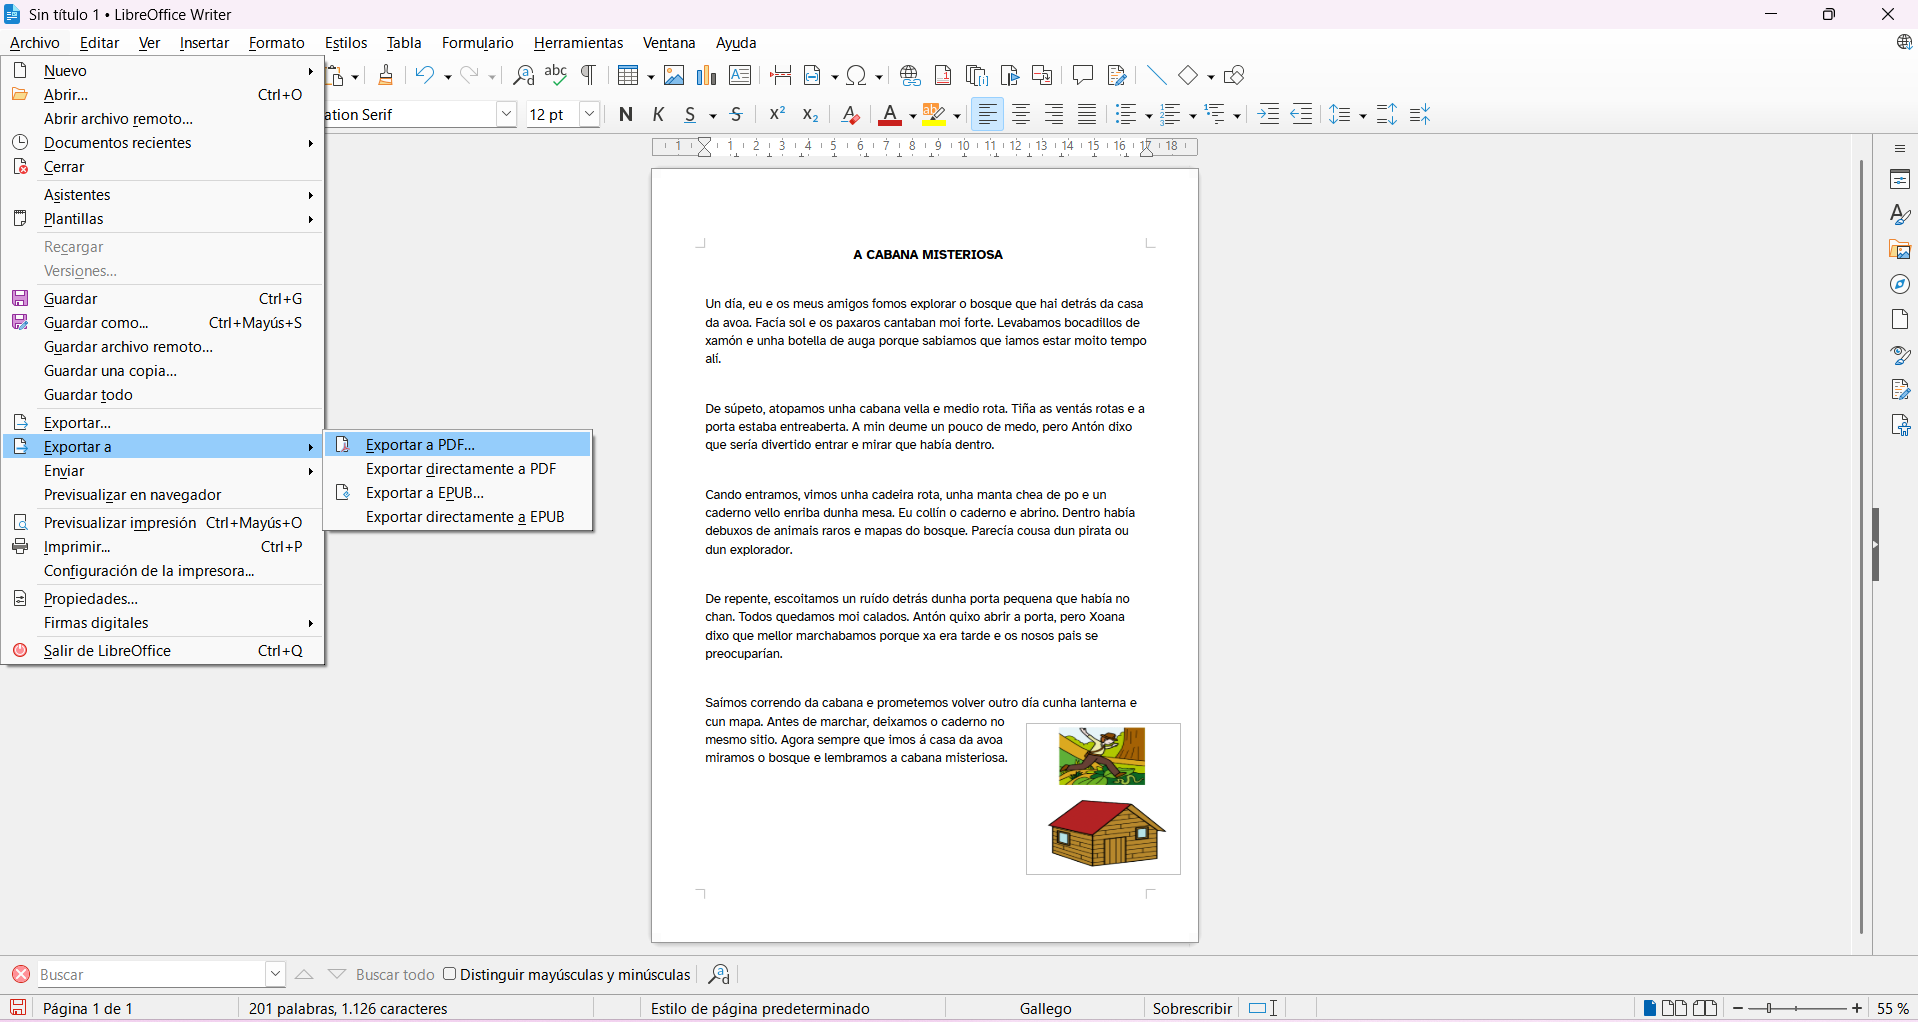Screen dimensions: 1918x1022
Task: Click the Insert Hyperlink globe icon
Action: (x=910, y=76)
